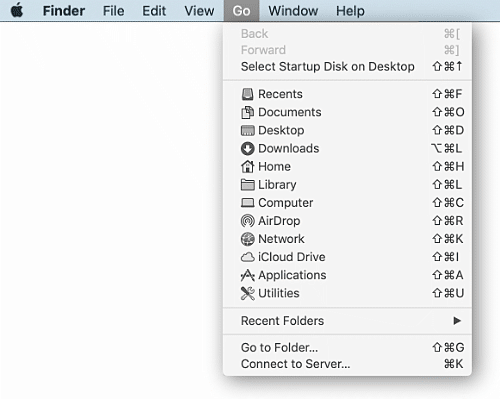The height and width of the screenshot is (399, 500).
Task: Click the iCloud Drive cloud icon
Action: pyautogui.click(x=247, y=257)
